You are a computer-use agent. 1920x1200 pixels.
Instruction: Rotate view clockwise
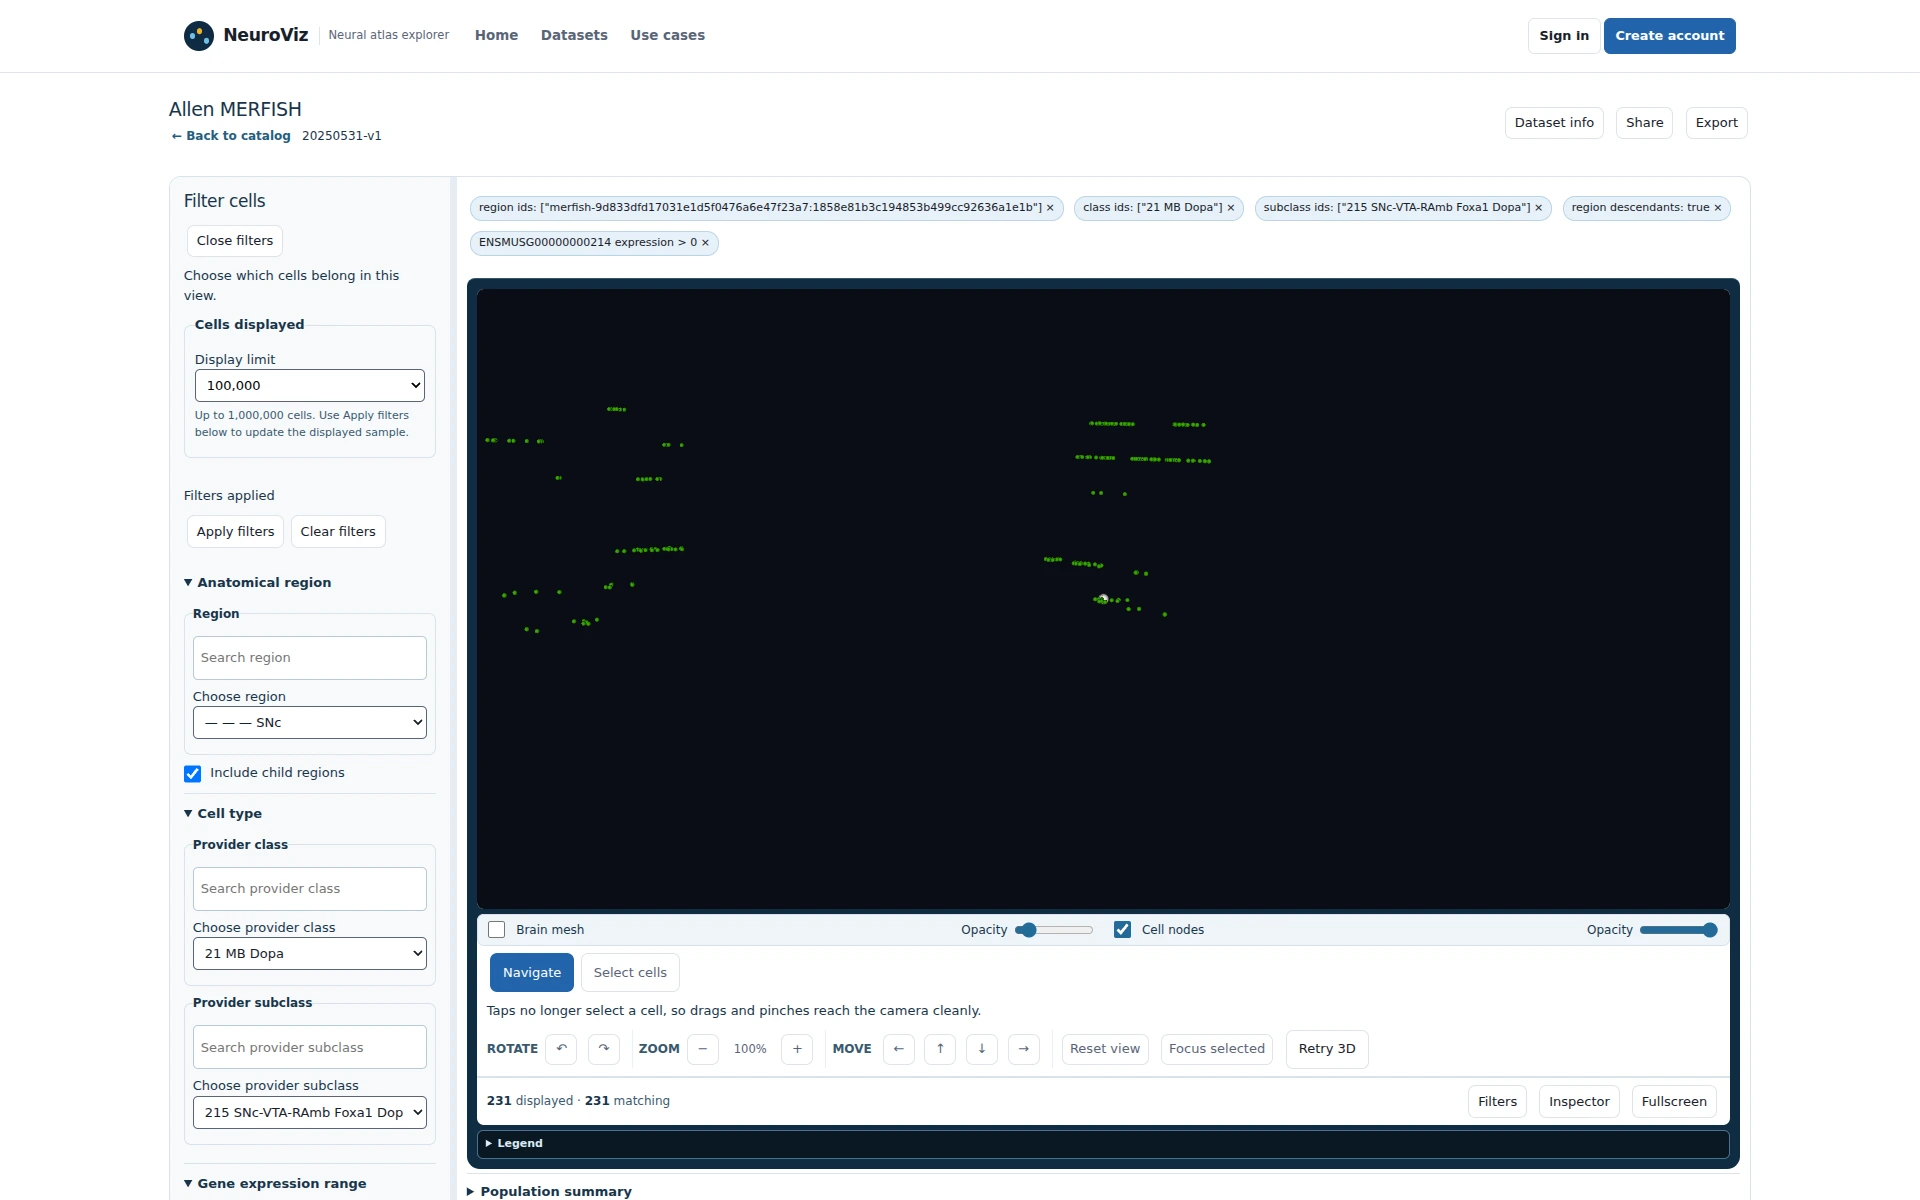tap(604, 1049)
